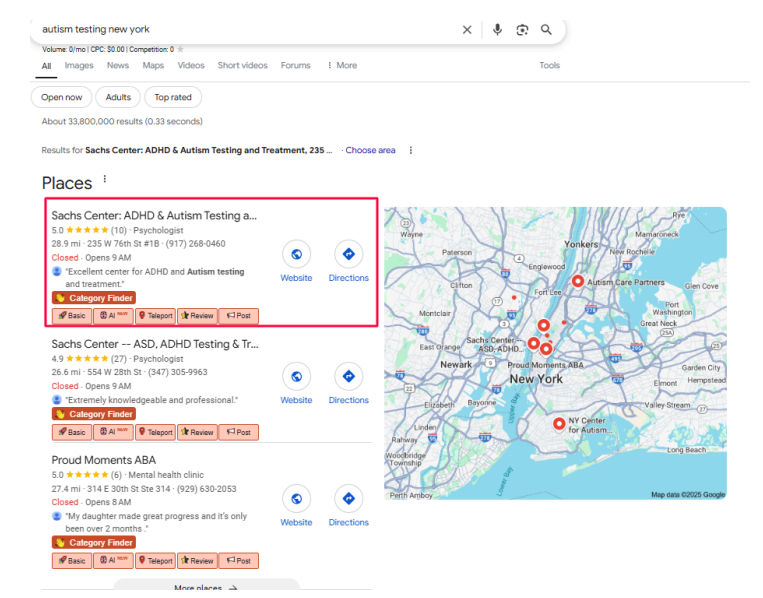Image resolution: width=763 pixels, height=598 pixels.
Task: Click the Sachs Center -- ASD, ADHD map label
Action: 496,344
